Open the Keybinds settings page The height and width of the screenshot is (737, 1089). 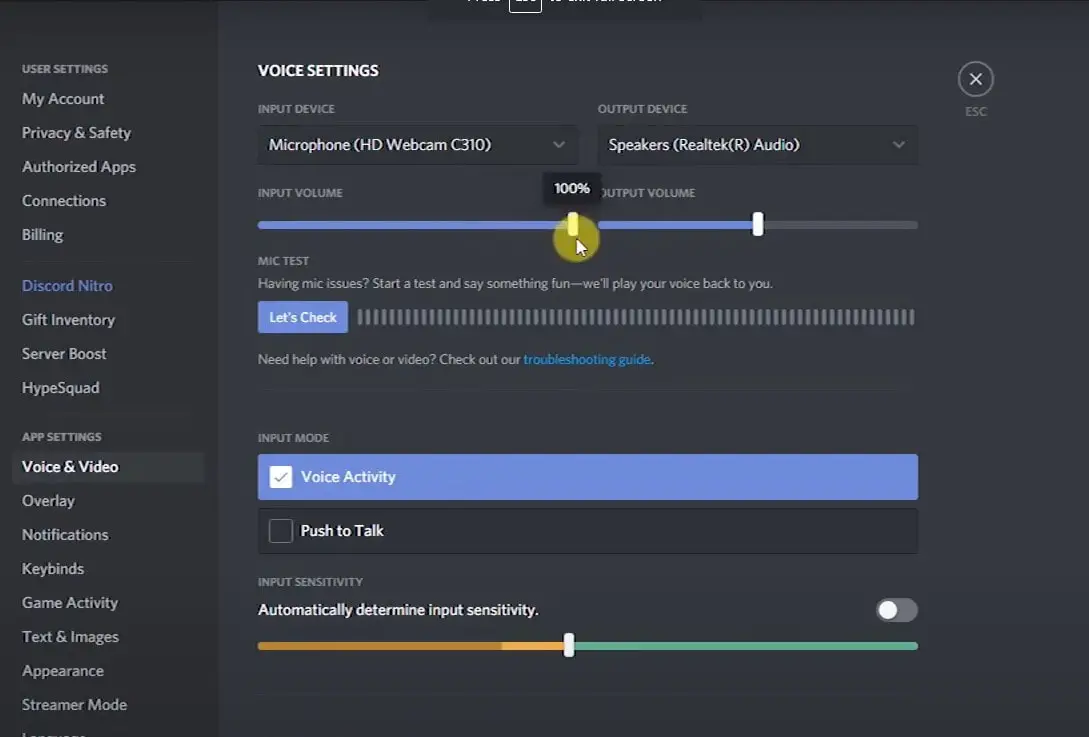coord(53,569)
